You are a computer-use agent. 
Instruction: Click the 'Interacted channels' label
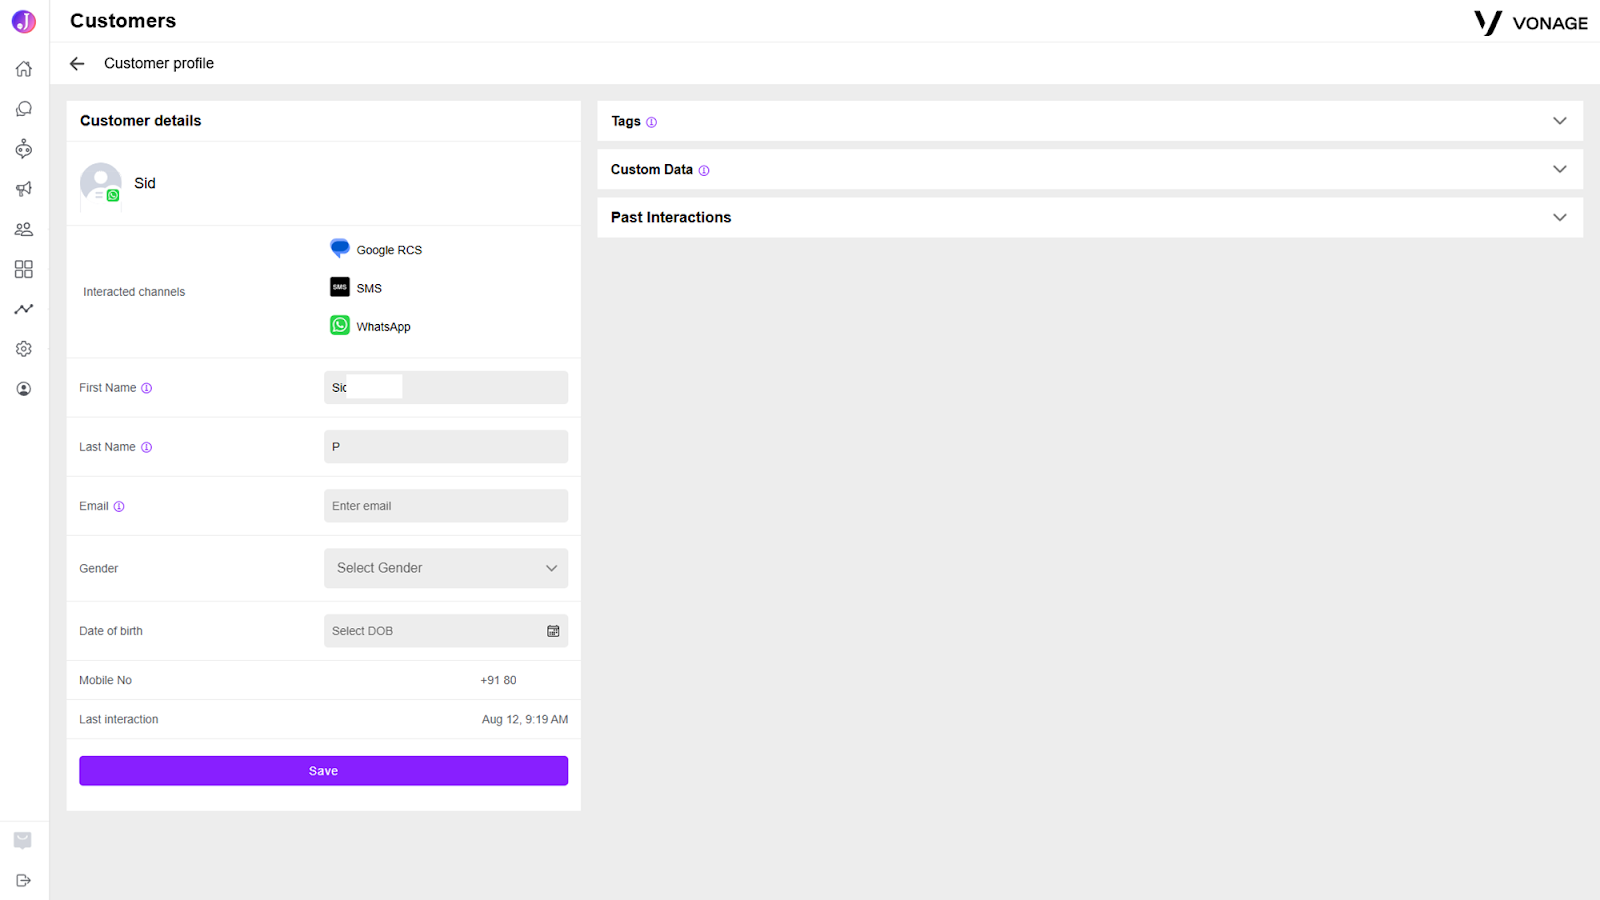tap(134, 292)
